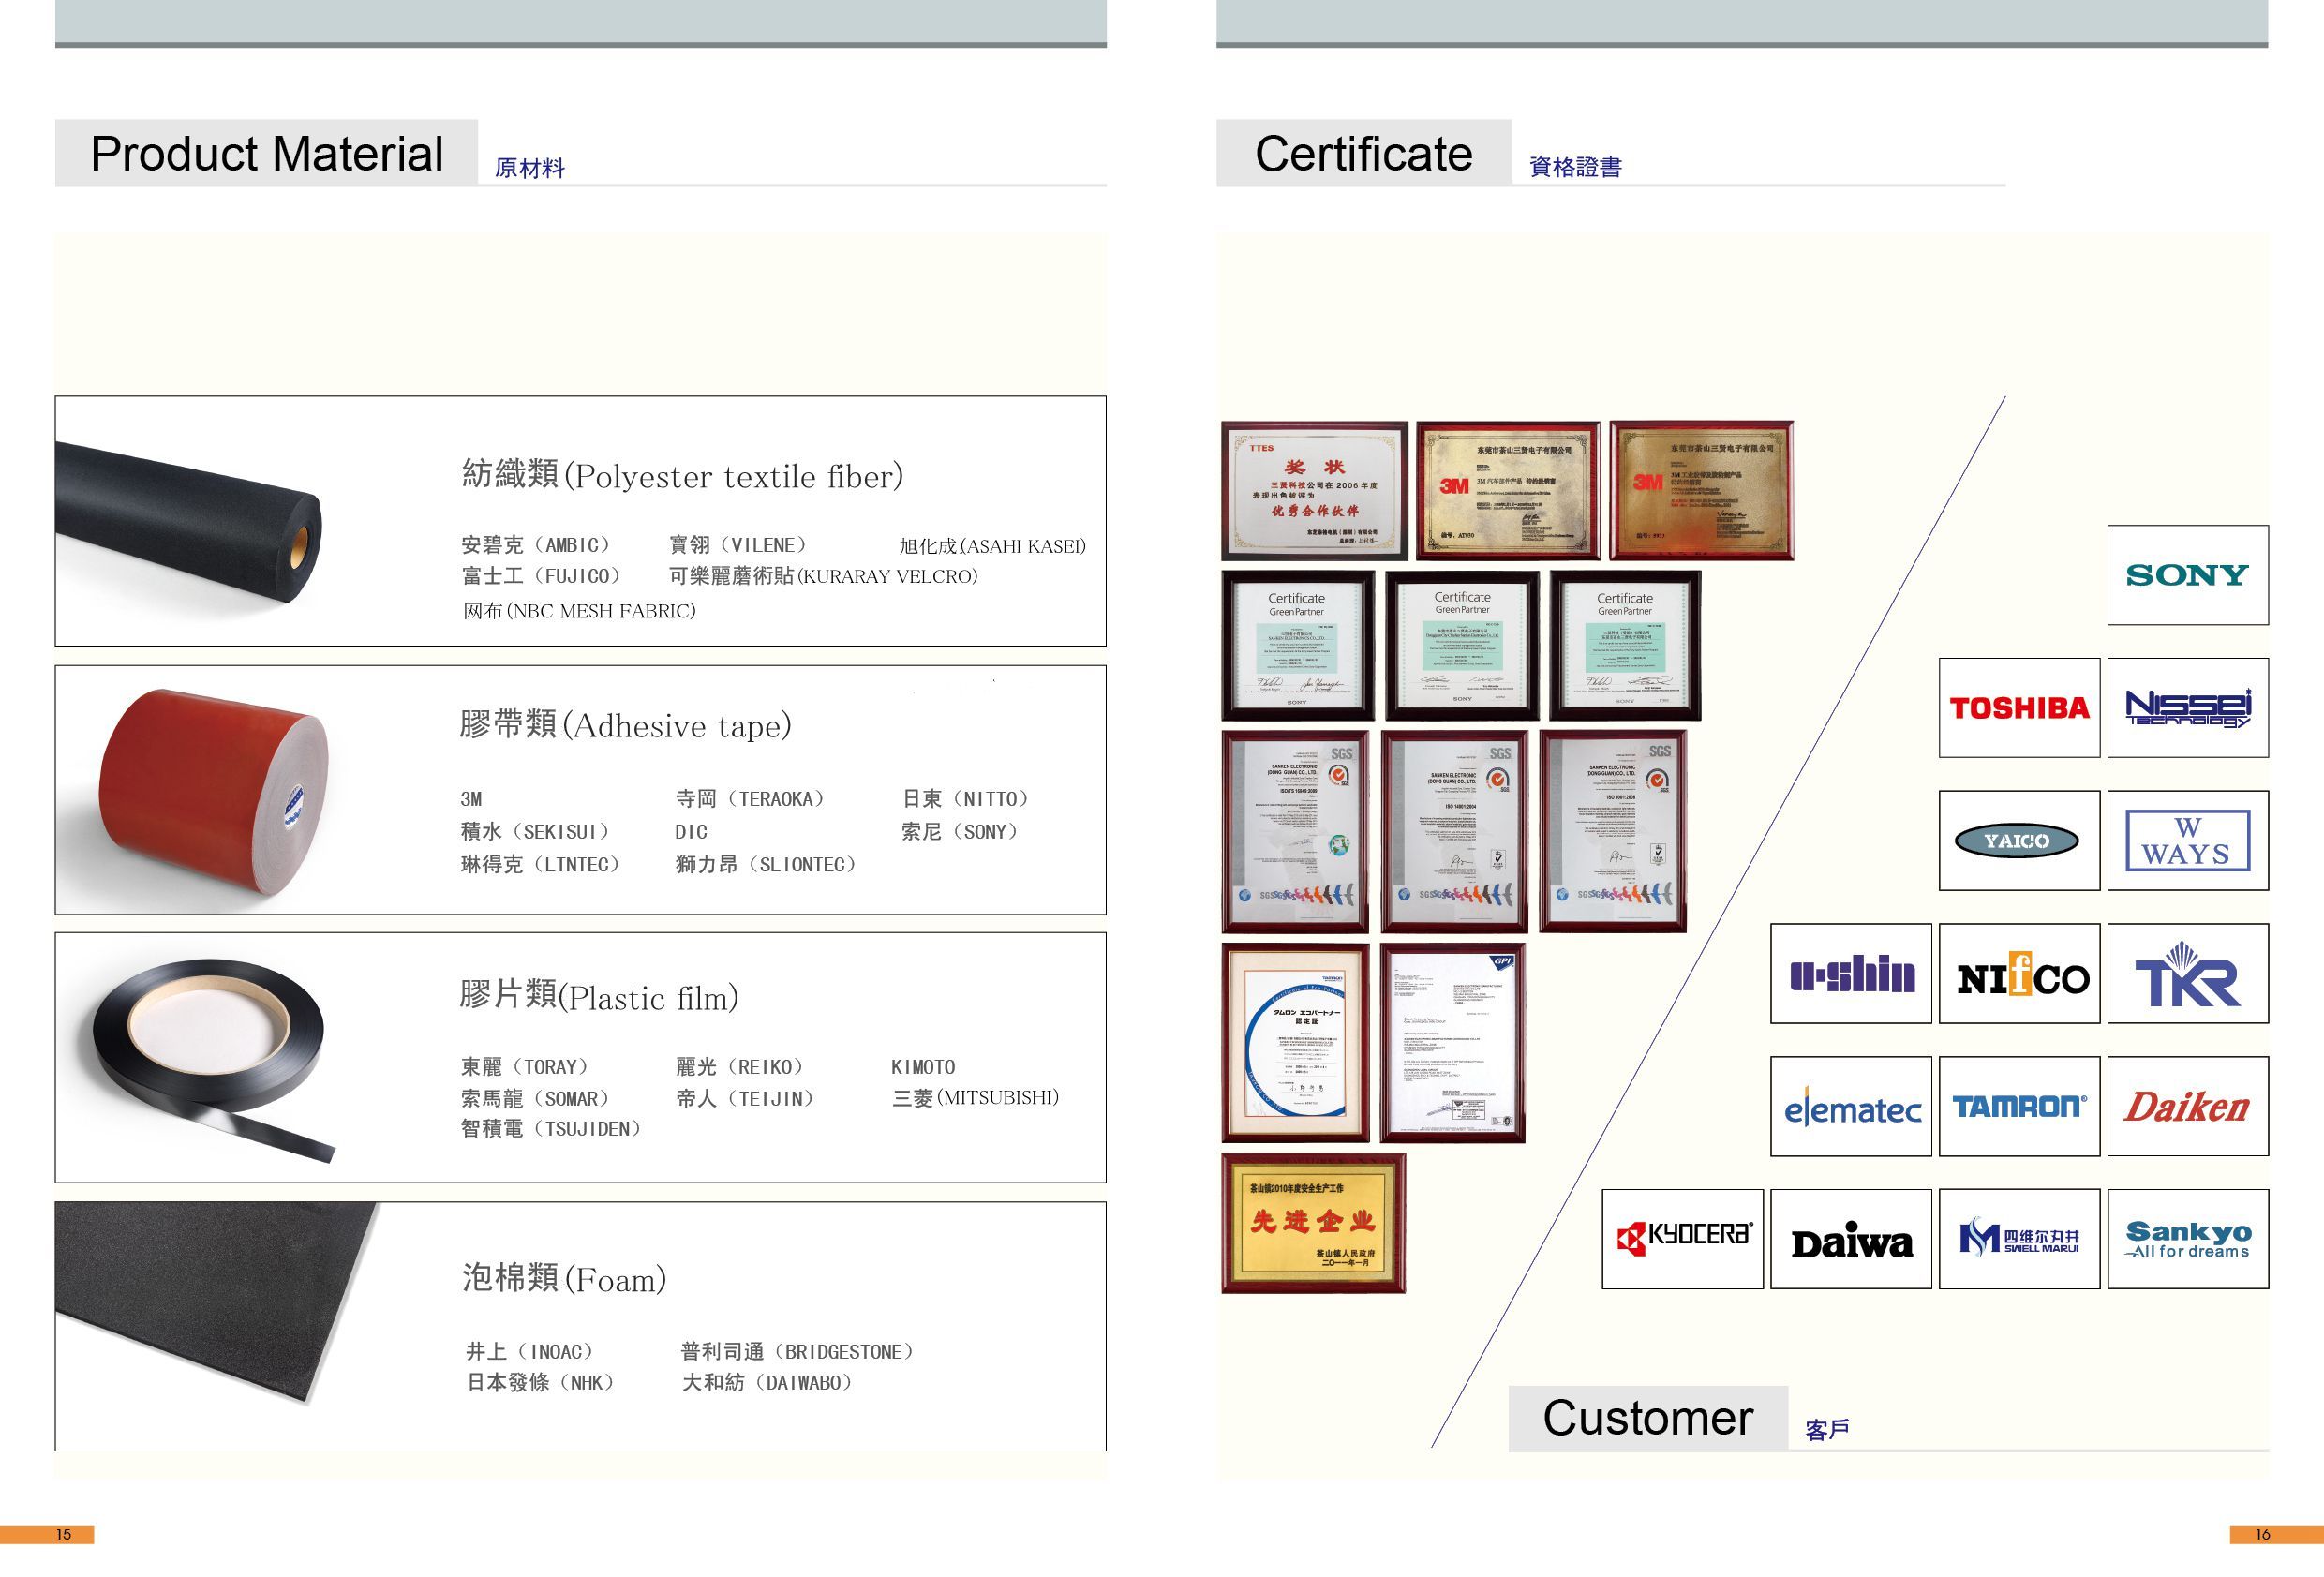Select the Sankyo All for dreams logo
The height and width of the screenshot is (1577, 2324).
click(x=2187, y=1239)
